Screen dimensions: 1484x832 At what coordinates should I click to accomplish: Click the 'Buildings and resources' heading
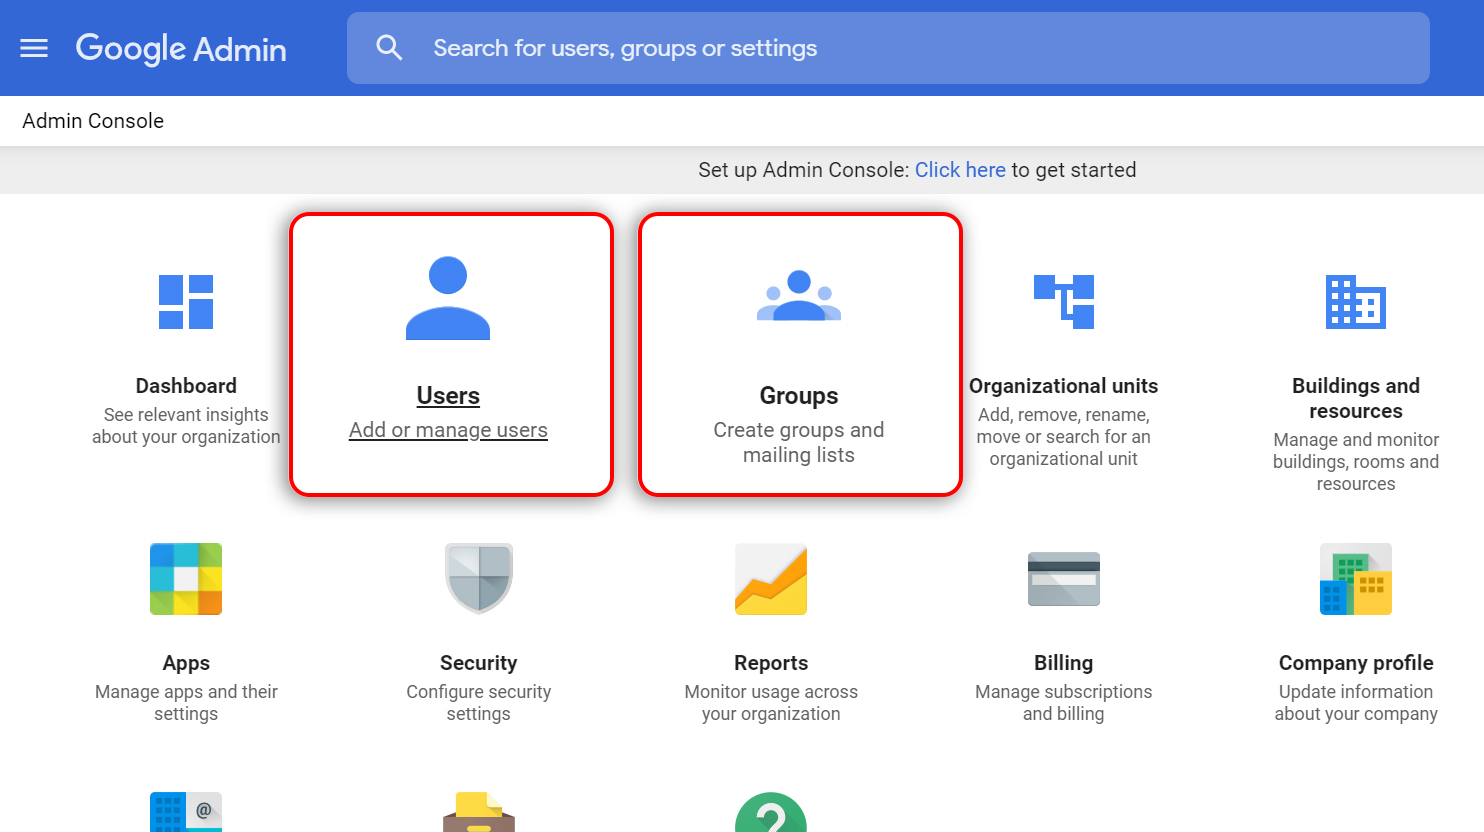click(1356, 398)
